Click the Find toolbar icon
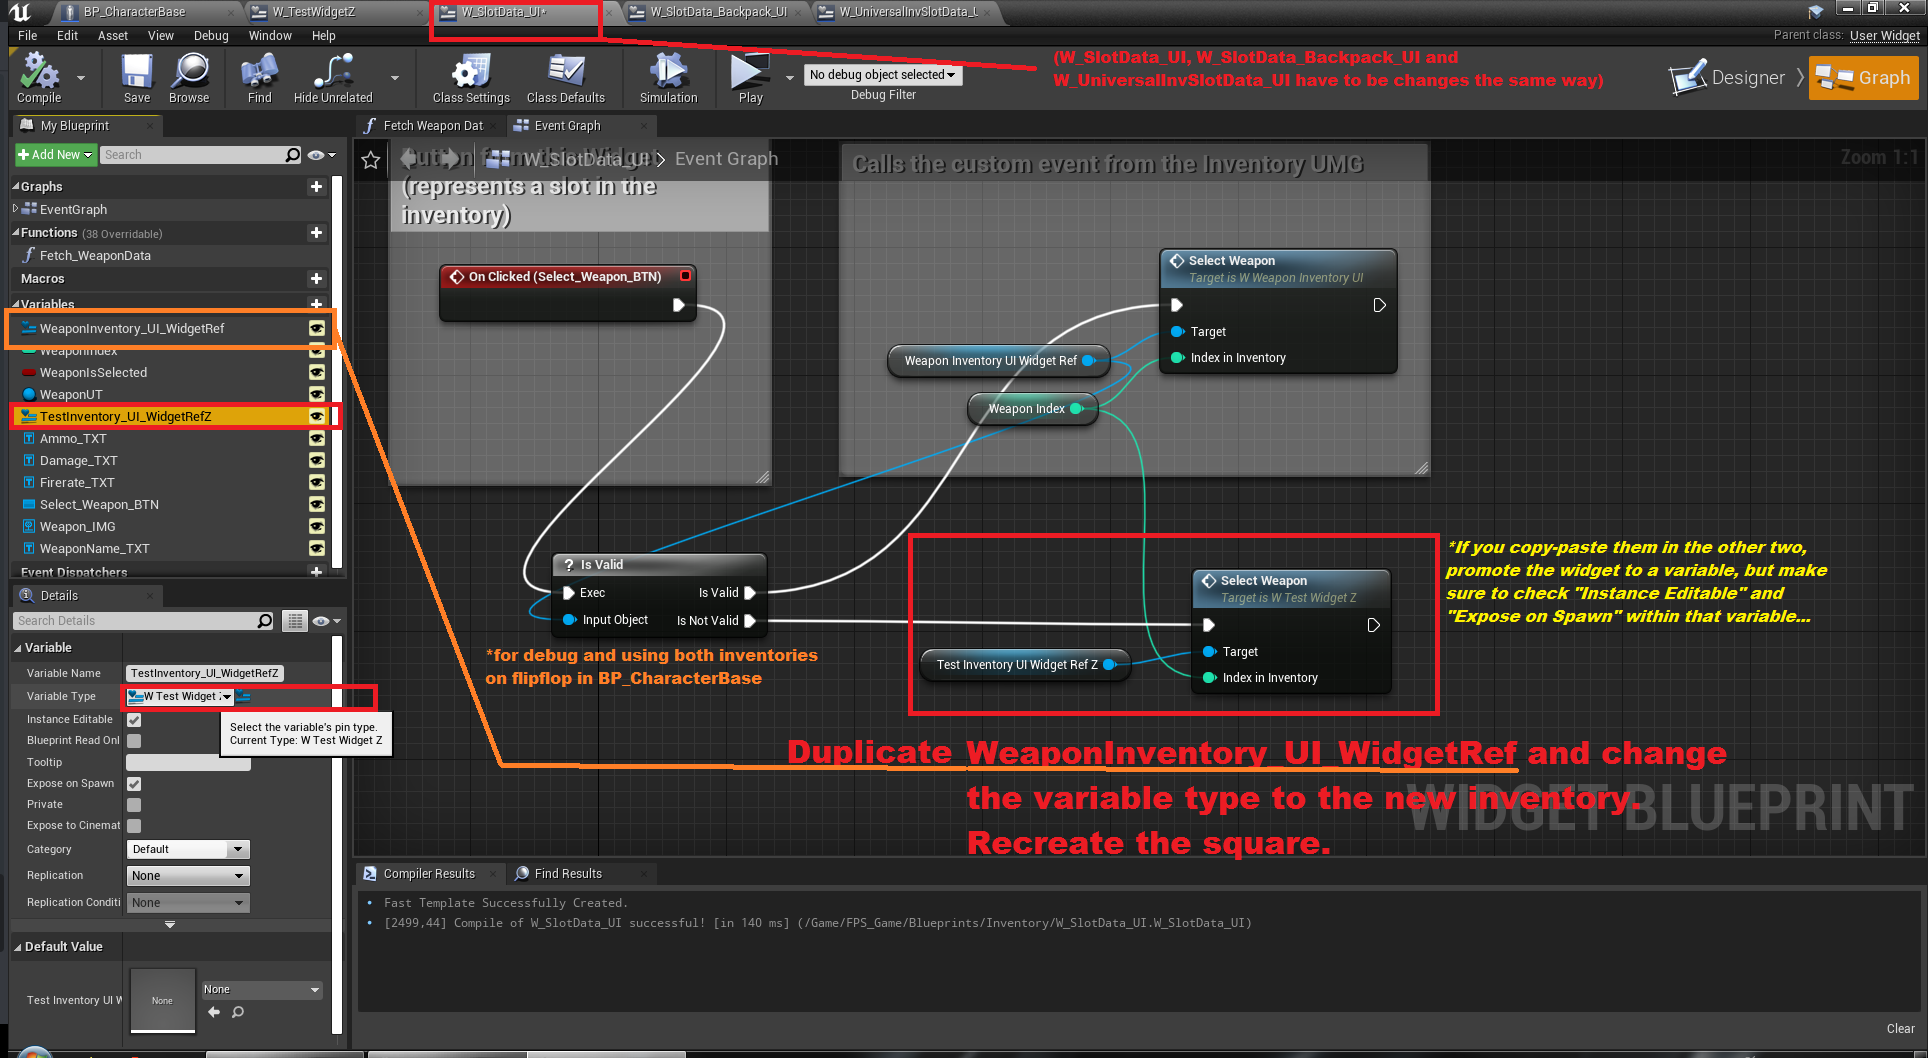Screen dimensions: 1928x1058 tap(259, 78)
